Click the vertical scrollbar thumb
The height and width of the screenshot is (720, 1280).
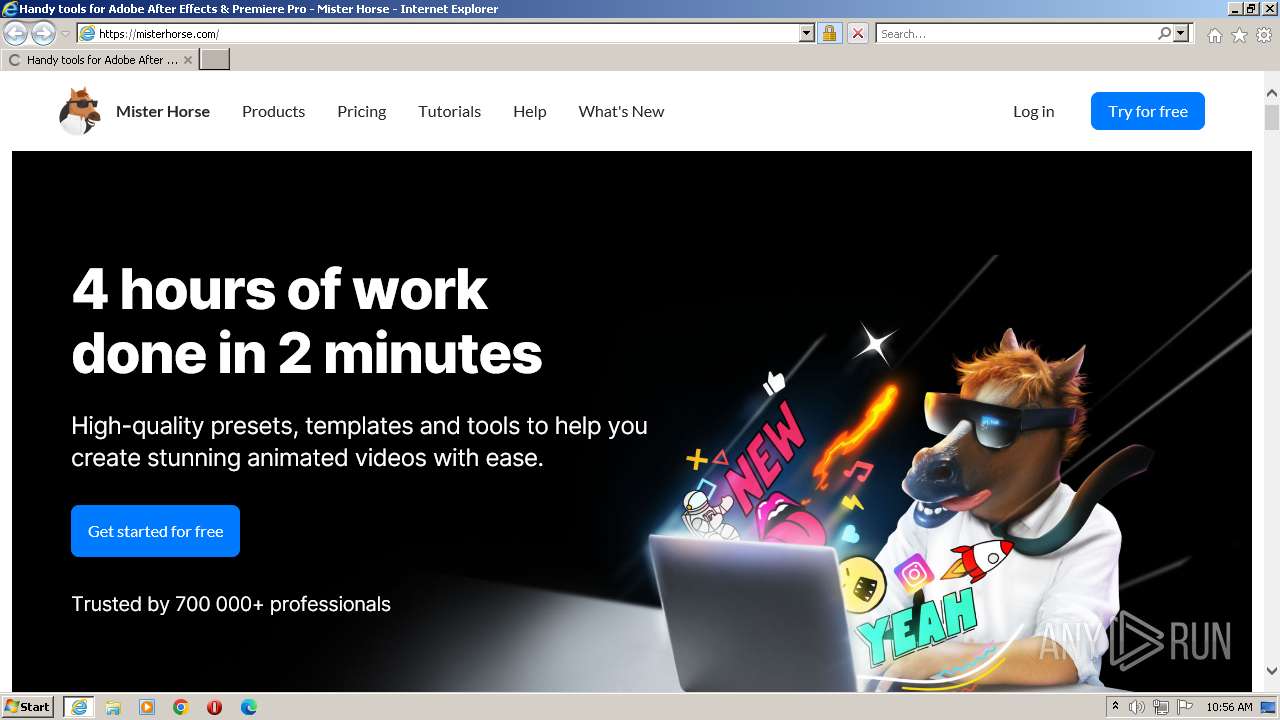coord(1271,117)
